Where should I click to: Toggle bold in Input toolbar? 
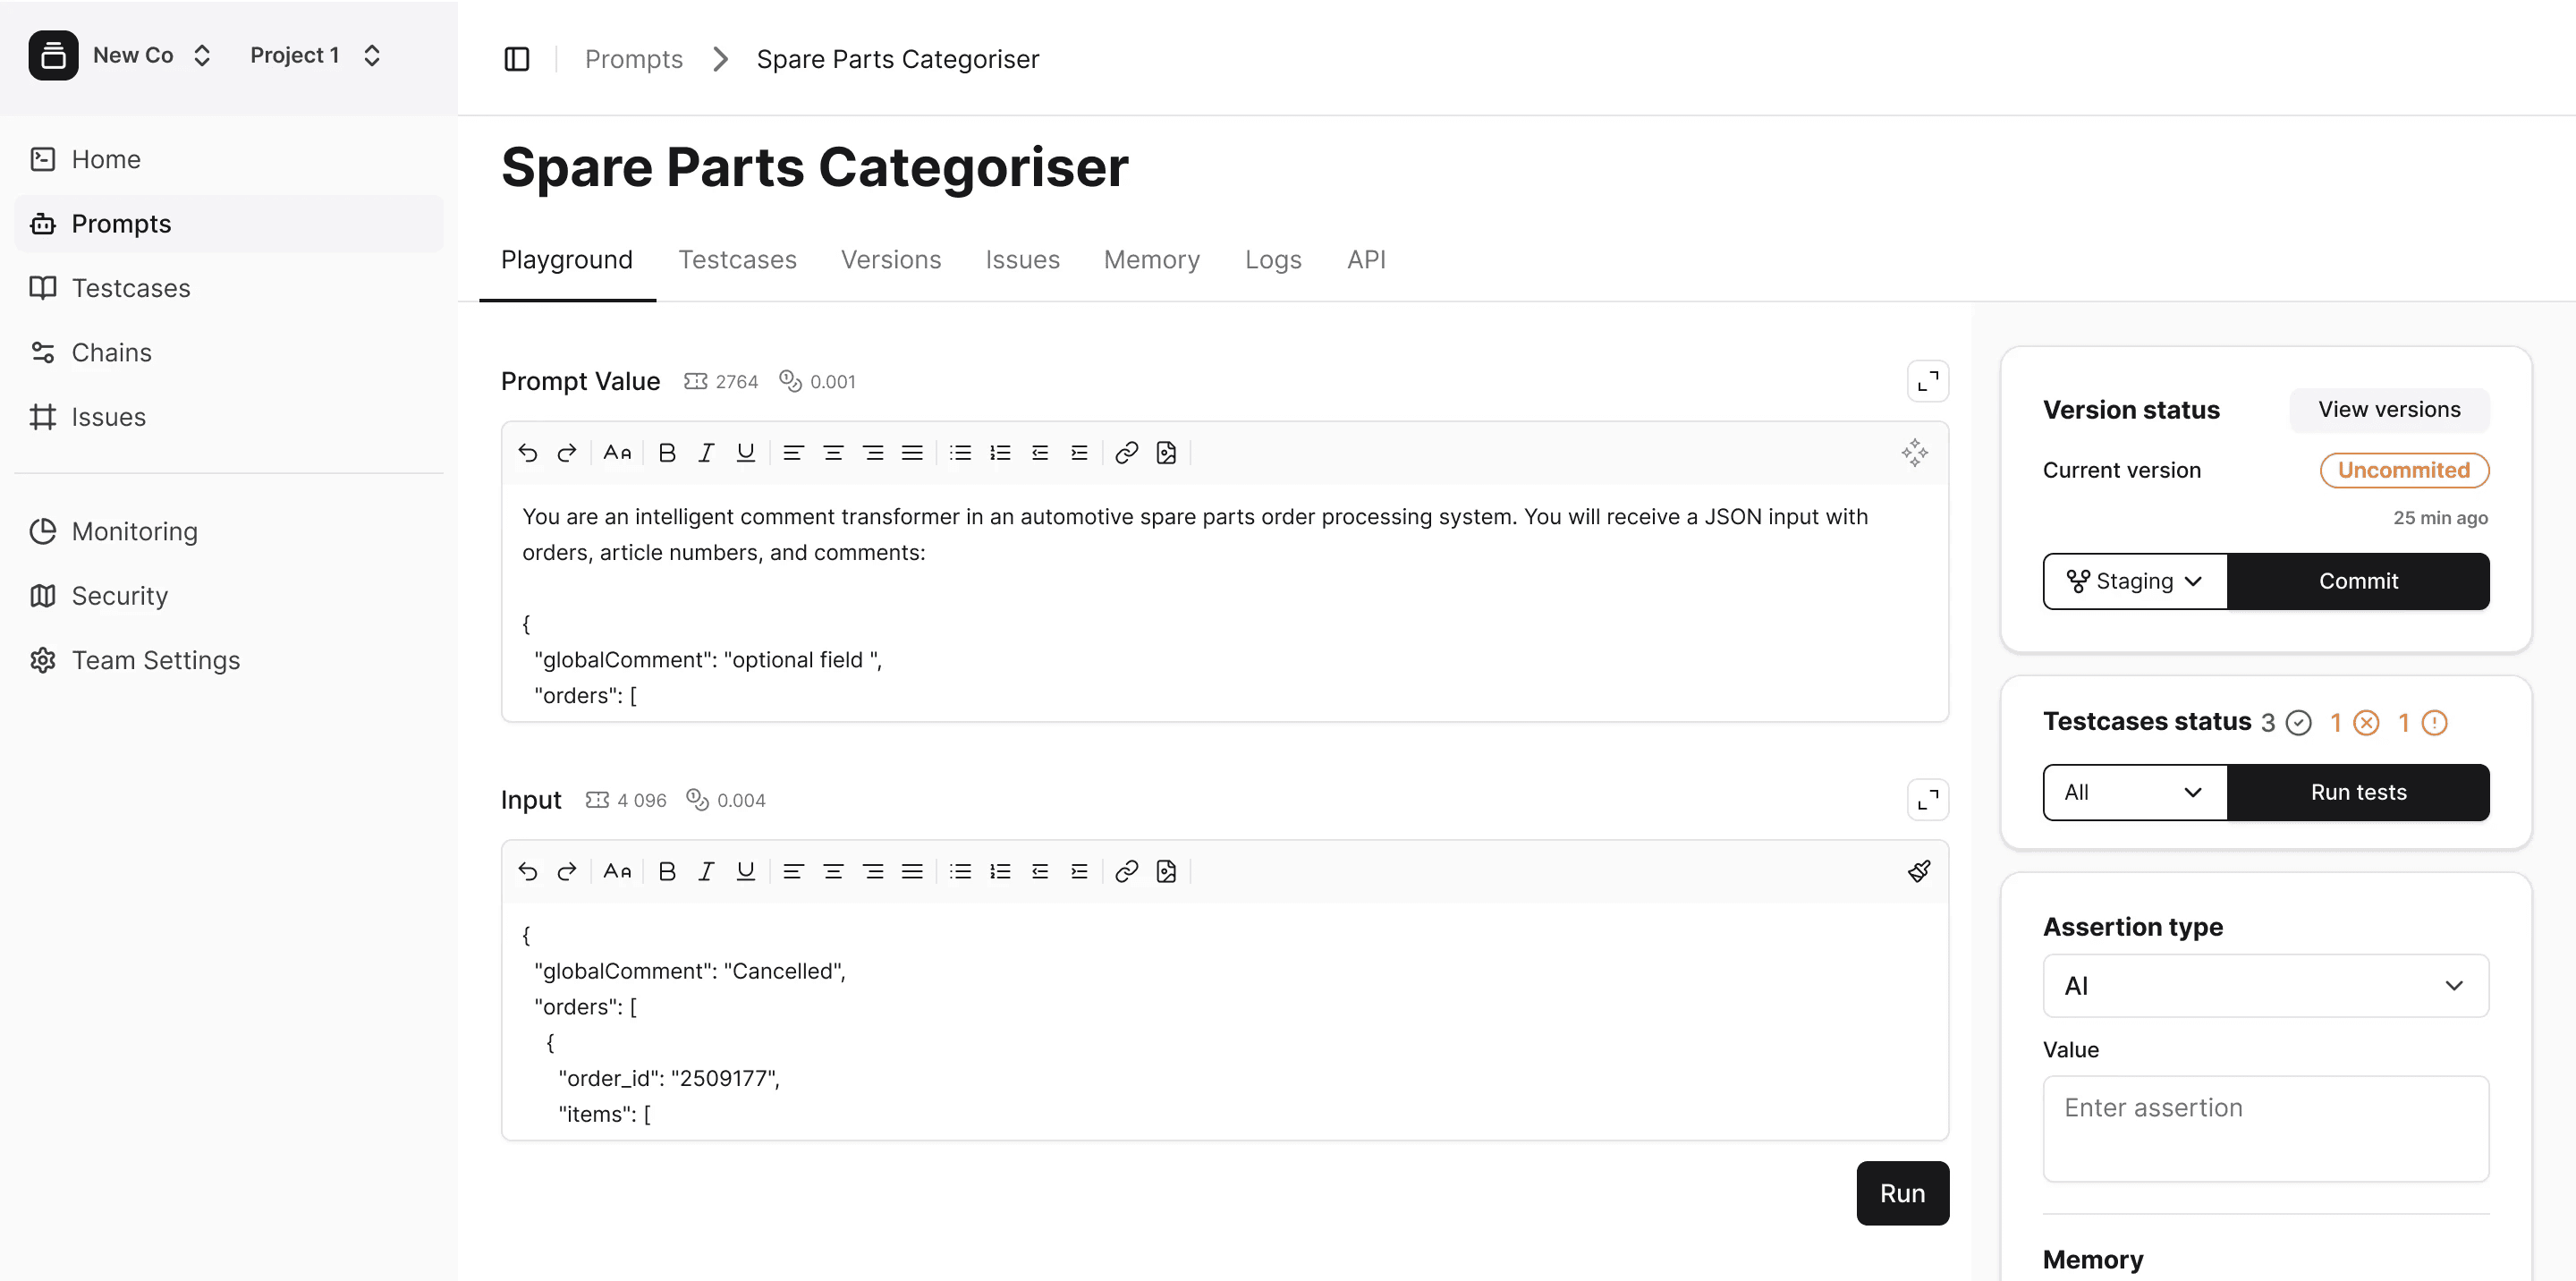(667, 871)
